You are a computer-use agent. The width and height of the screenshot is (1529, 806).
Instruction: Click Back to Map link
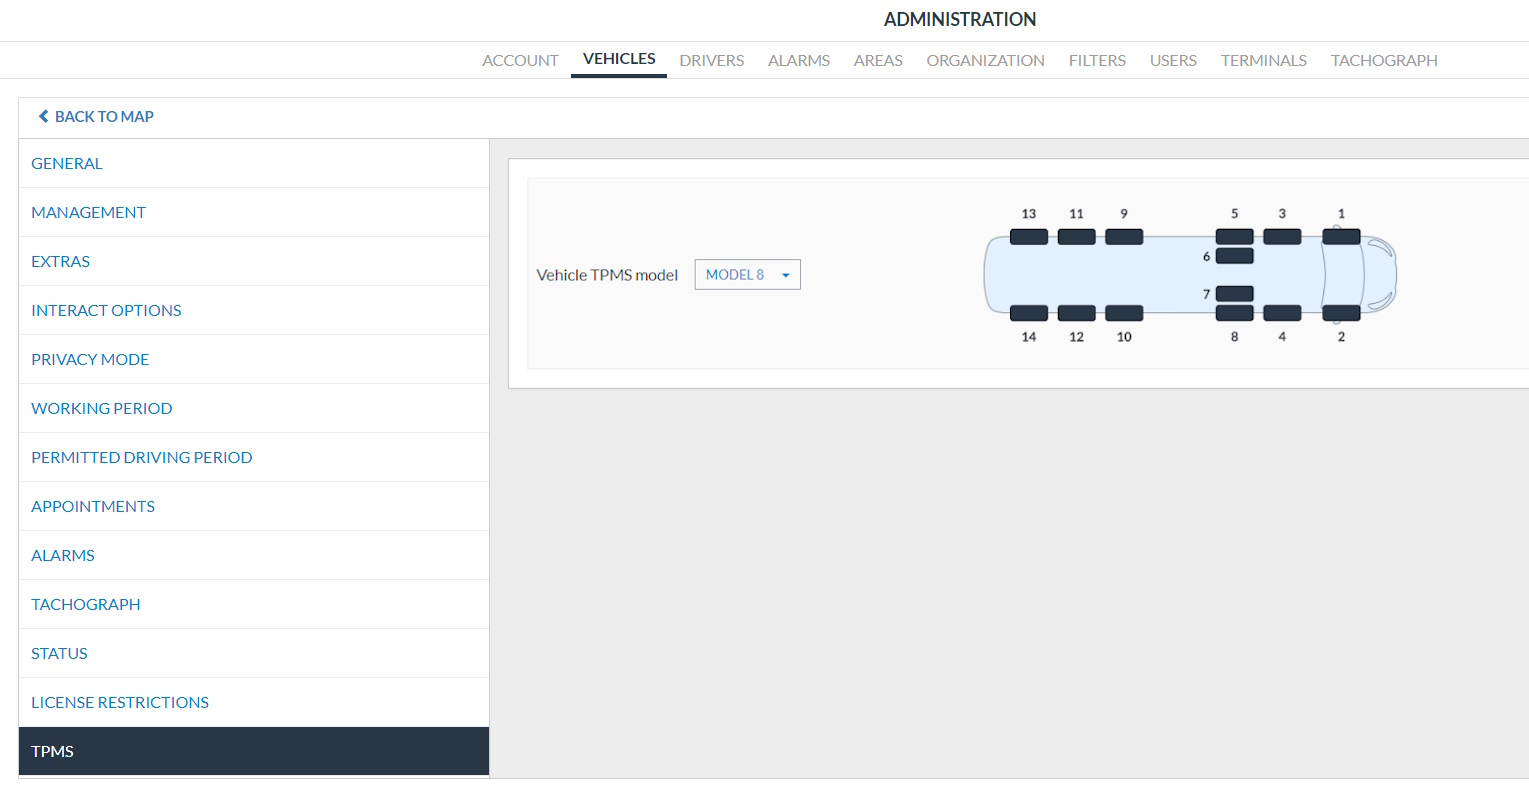coord(103,117)
